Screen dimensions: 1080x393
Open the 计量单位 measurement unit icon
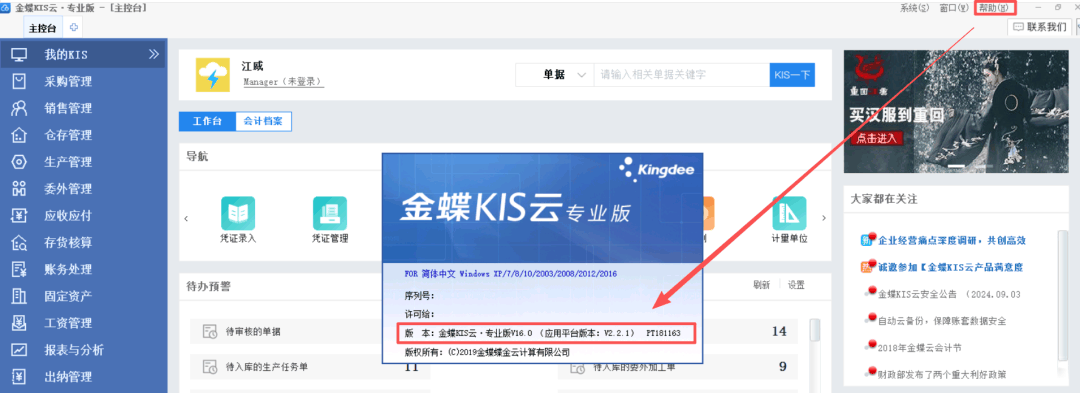[789, 220]
